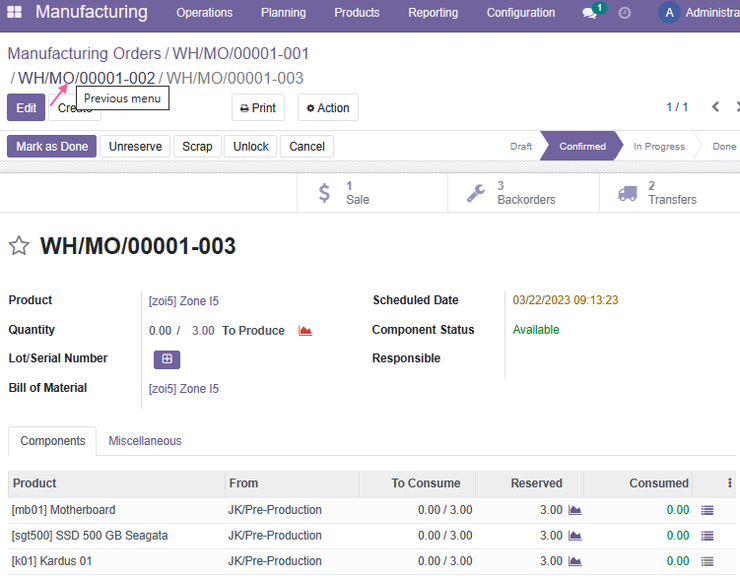Open the 2 Transfers smart button
This screenshot has width=740, height=576.
670,193
